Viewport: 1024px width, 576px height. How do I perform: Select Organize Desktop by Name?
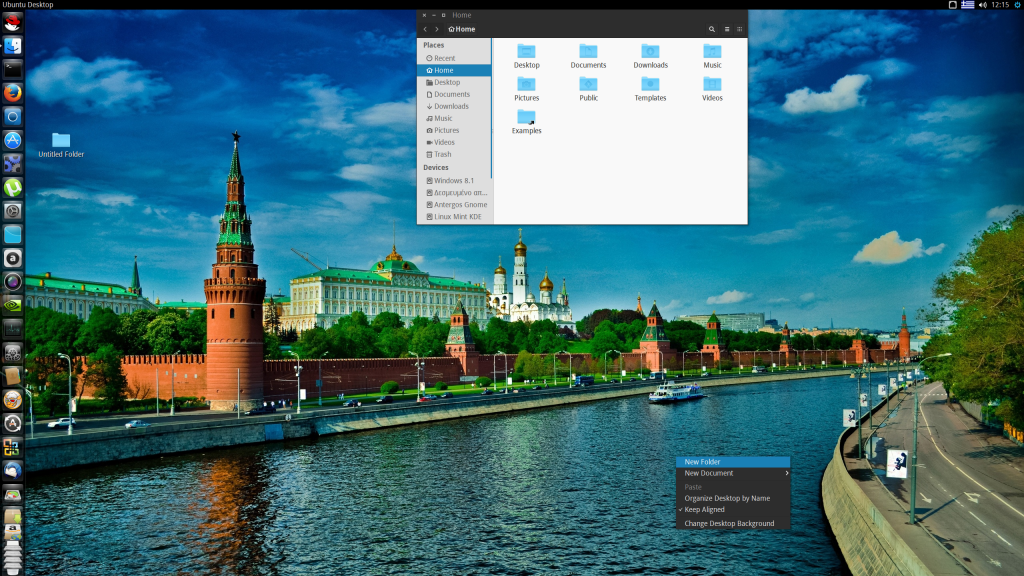(733, 498)
